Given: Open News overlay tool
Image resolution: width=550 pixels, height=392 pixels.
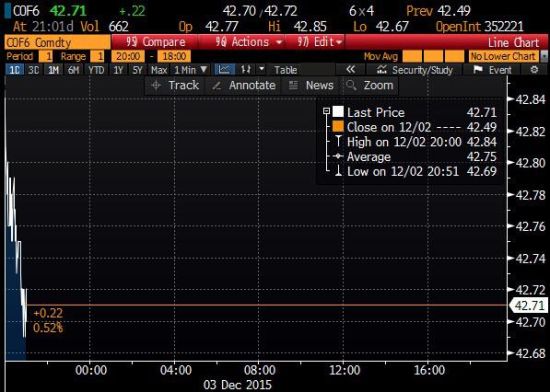Looking at the screenshot, I should pyautogui.click(x=311, y=85).
